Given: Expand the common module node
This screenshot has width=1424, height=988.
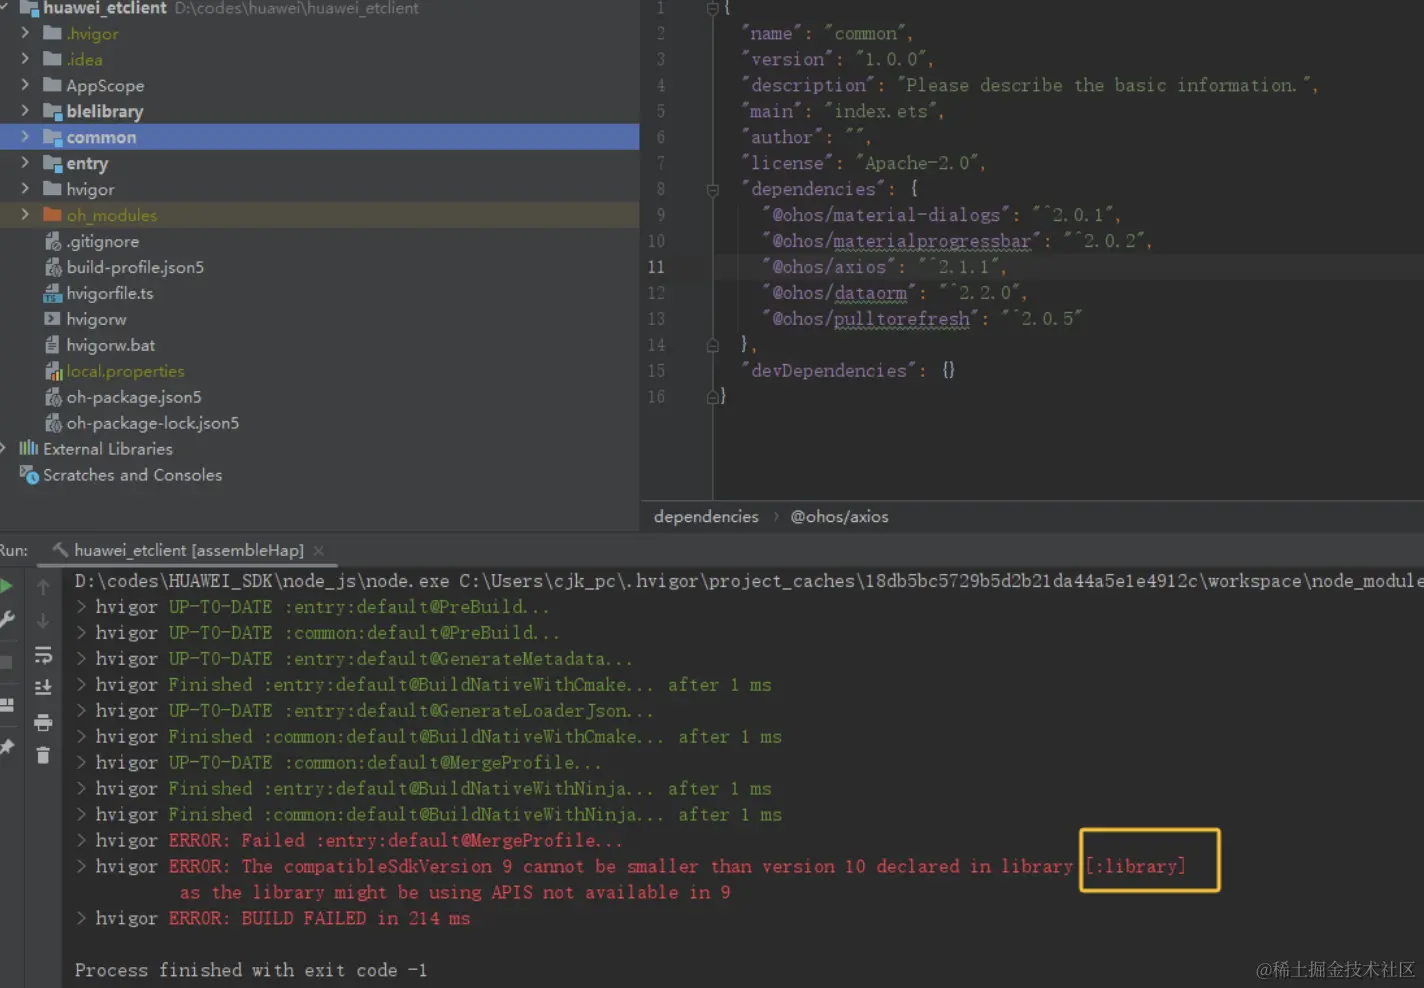Looking at the screenshot, I should tap(25, 137).
